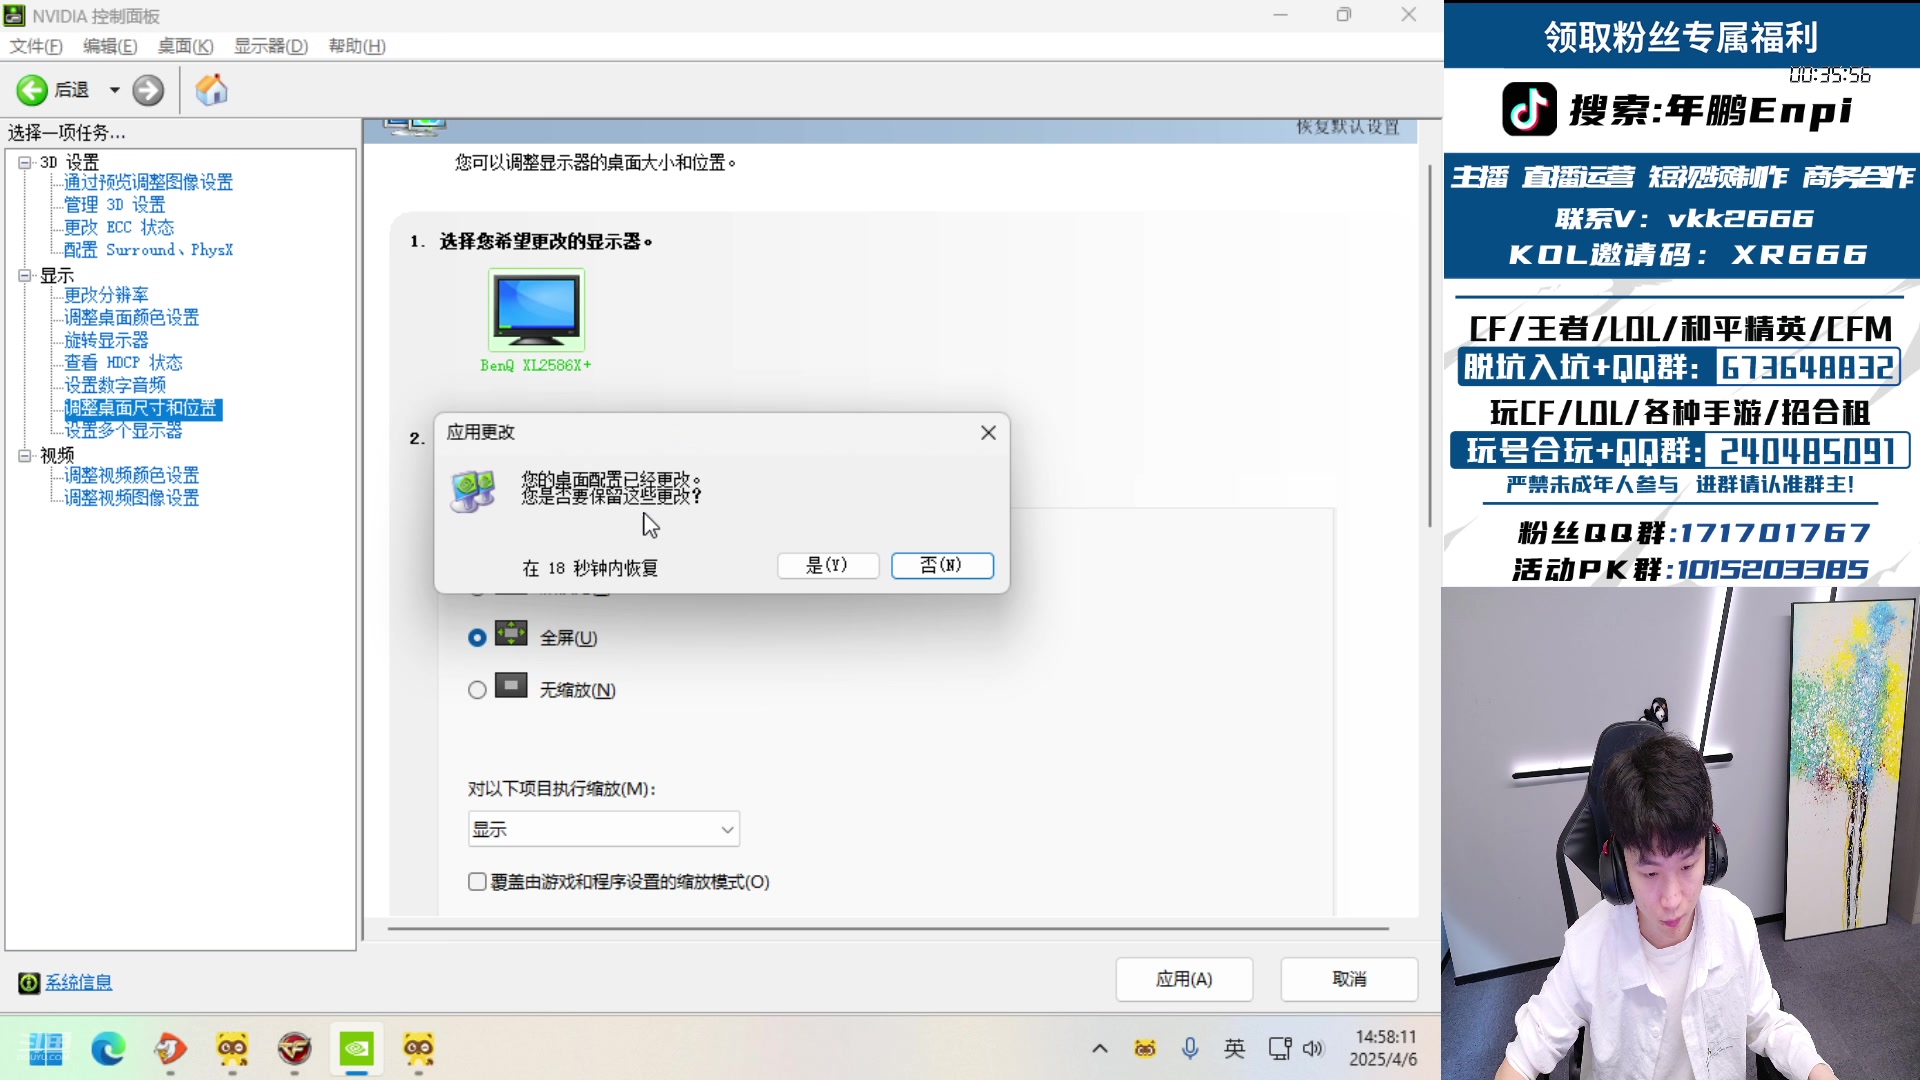Open the clock showing 14:58:11
1920x1080 pixels.
point(1384,1049)
